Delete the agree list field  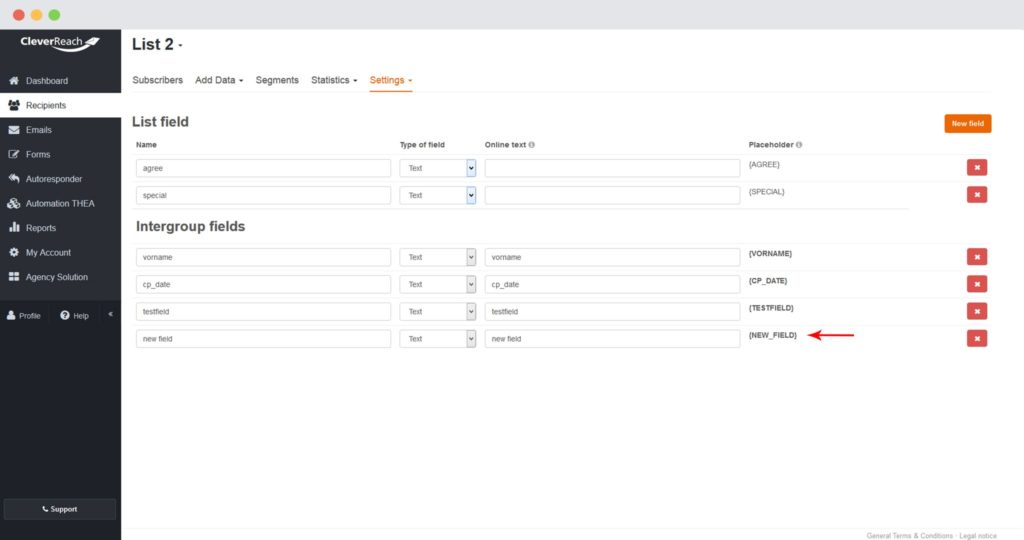977,168
